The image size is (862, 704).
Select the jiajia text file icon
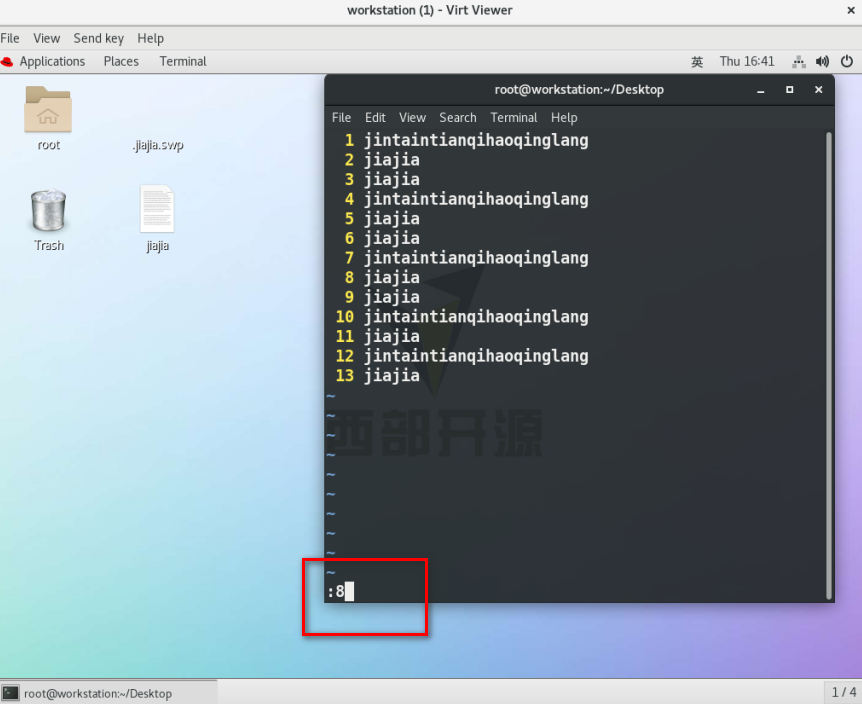(x=157, y=209)
